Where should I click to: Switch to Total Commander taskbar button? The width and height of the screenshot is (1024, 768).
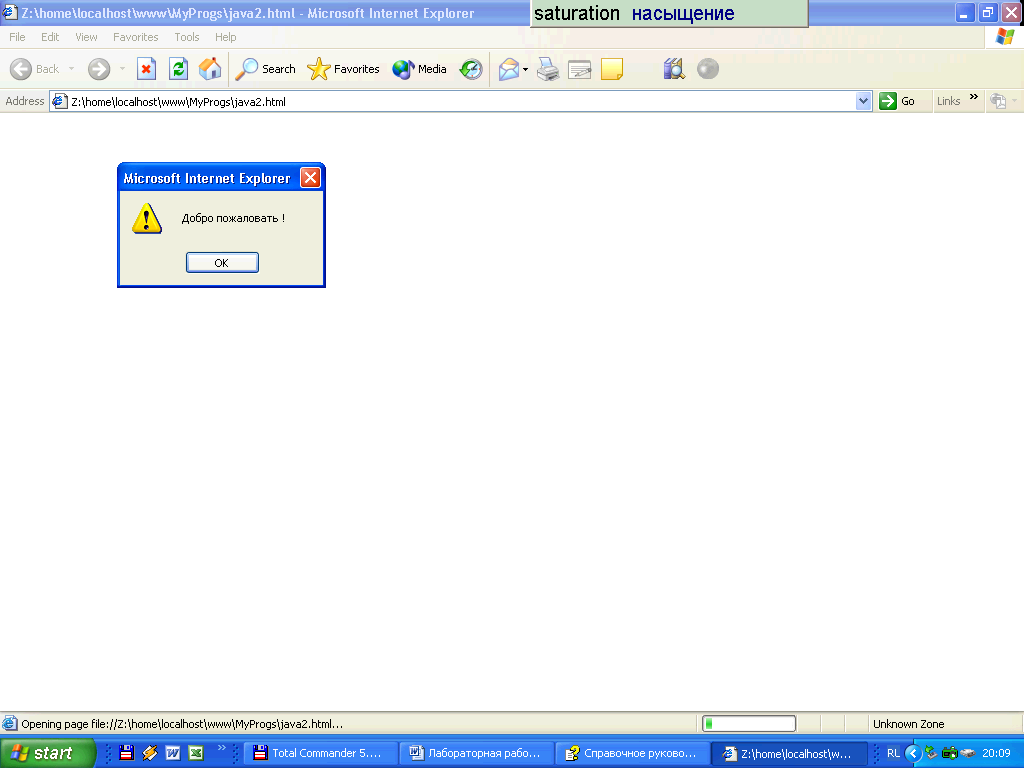[x=321, y=753]
